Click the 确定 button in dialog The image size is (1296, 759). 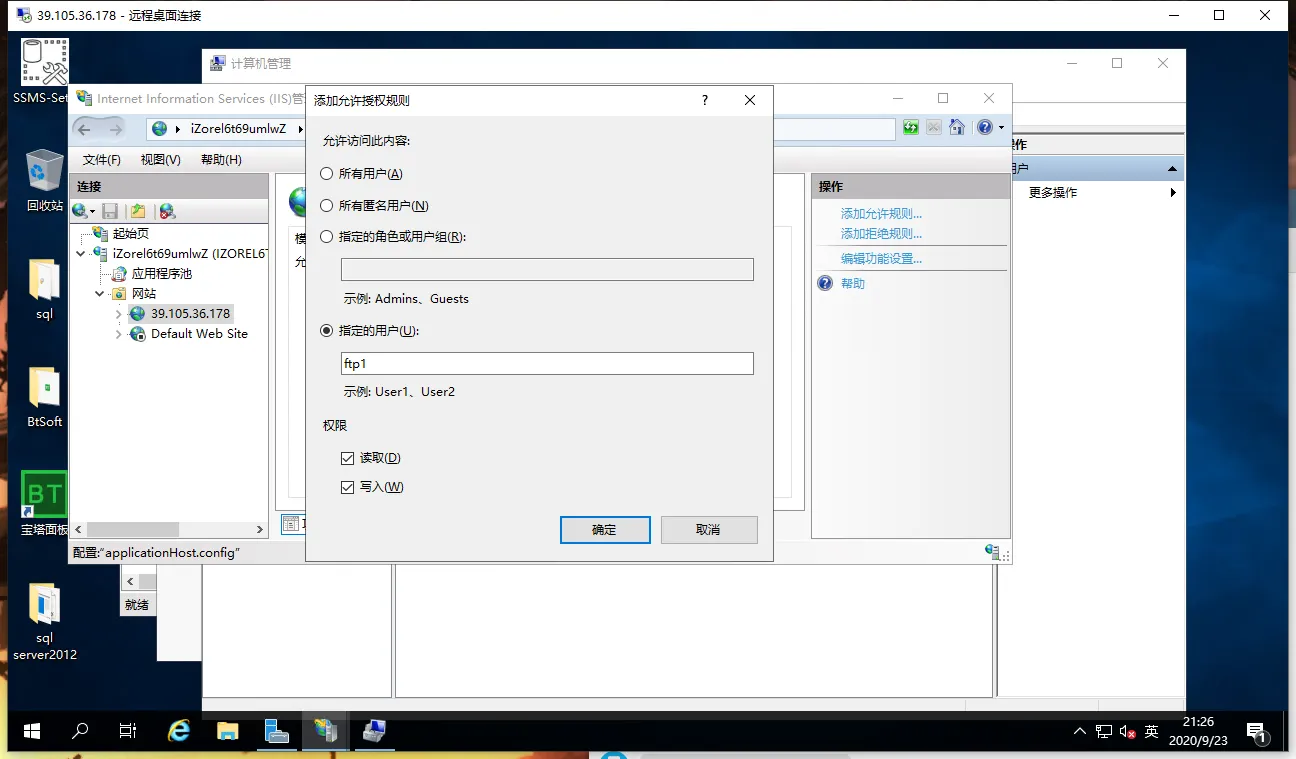605,530
